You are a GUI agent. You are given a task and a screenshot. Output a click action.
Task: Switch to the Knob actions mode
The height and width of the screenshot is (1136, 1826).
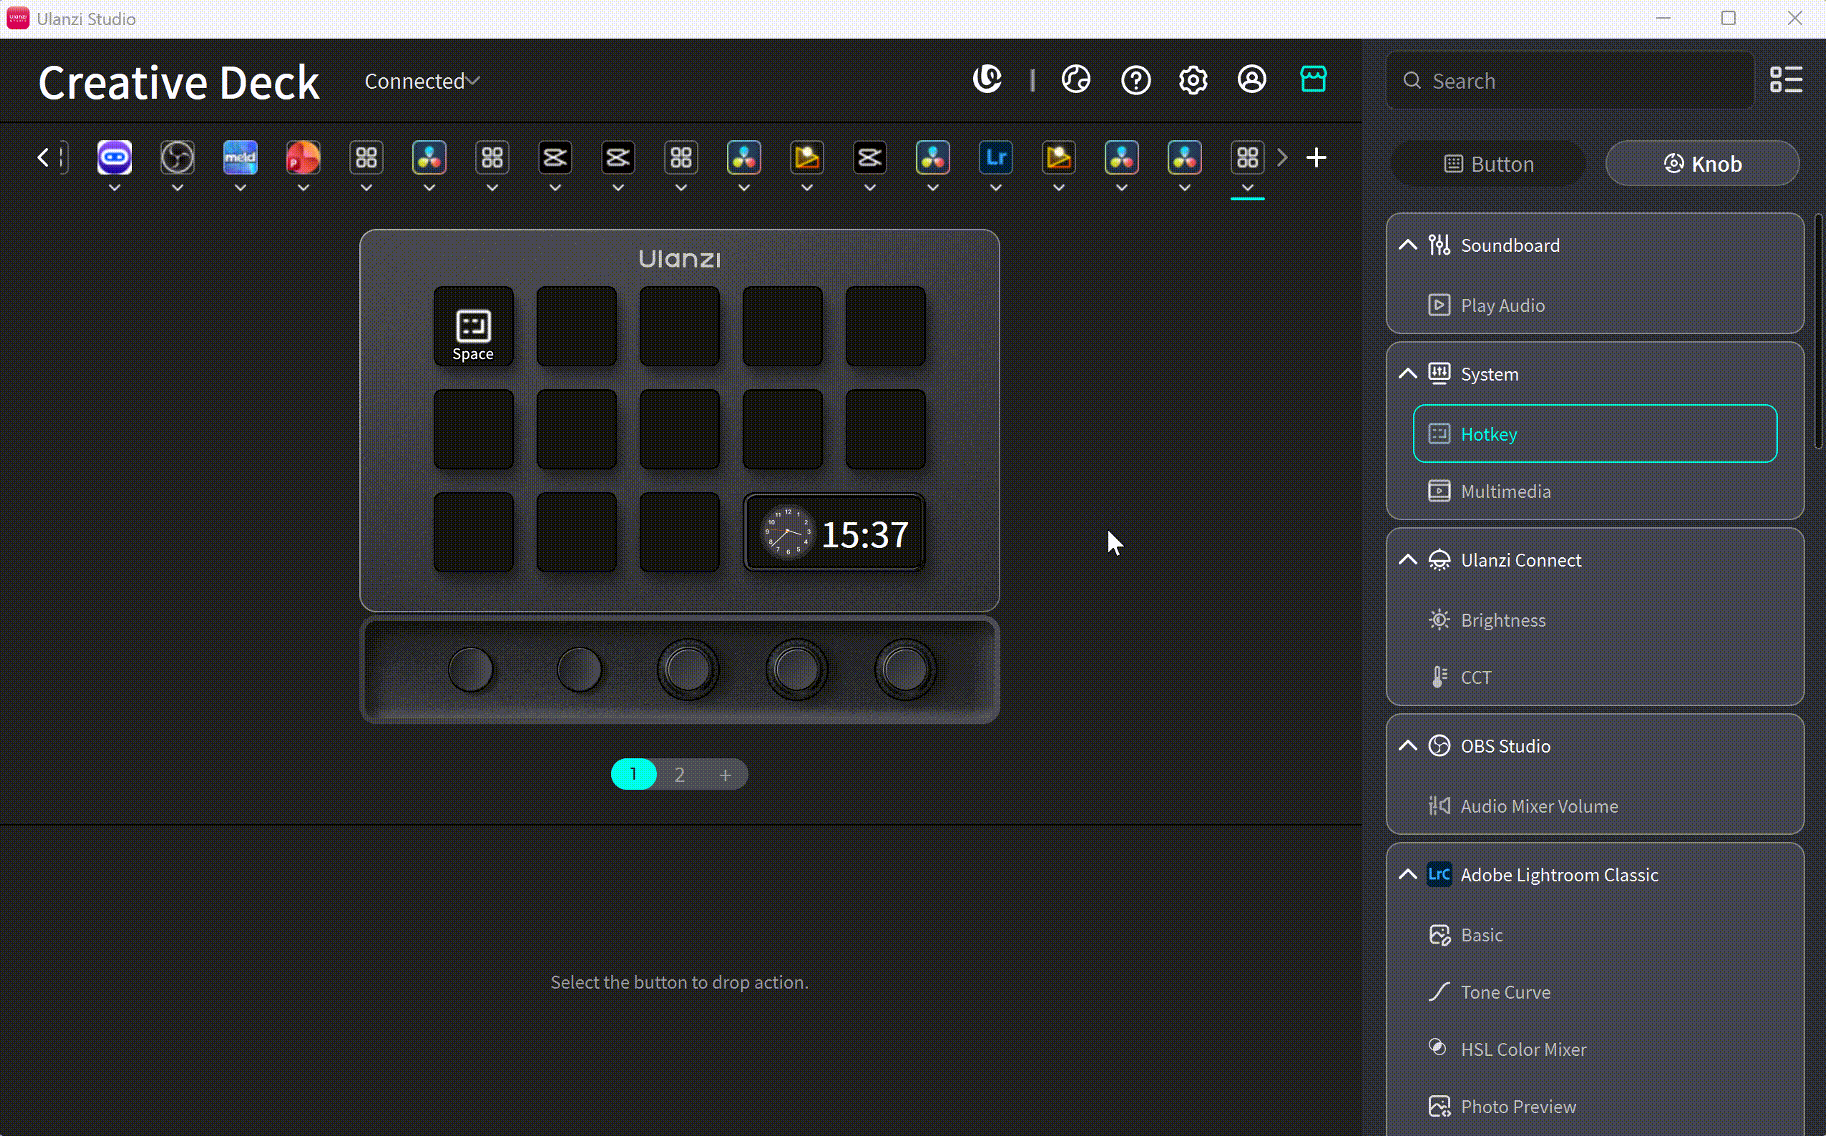pos(1702,164)
